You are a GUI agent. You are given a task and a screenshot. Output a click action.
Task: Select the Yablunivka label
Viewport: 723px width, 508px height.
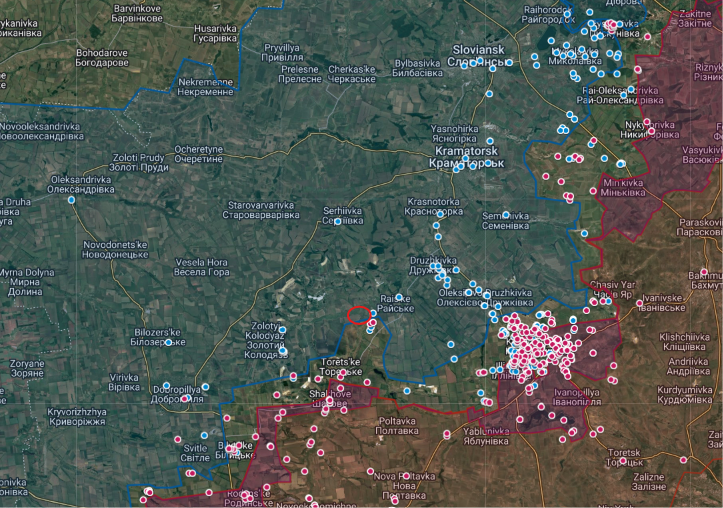[x=486, y=436]
